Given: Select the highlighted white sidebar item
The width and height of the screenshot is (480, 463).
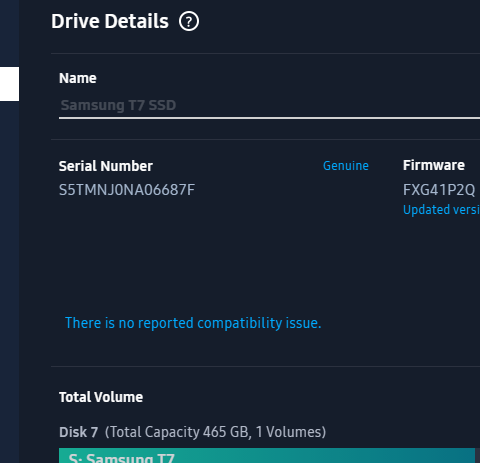Looking at the screenshot, I should pos(9,84).
